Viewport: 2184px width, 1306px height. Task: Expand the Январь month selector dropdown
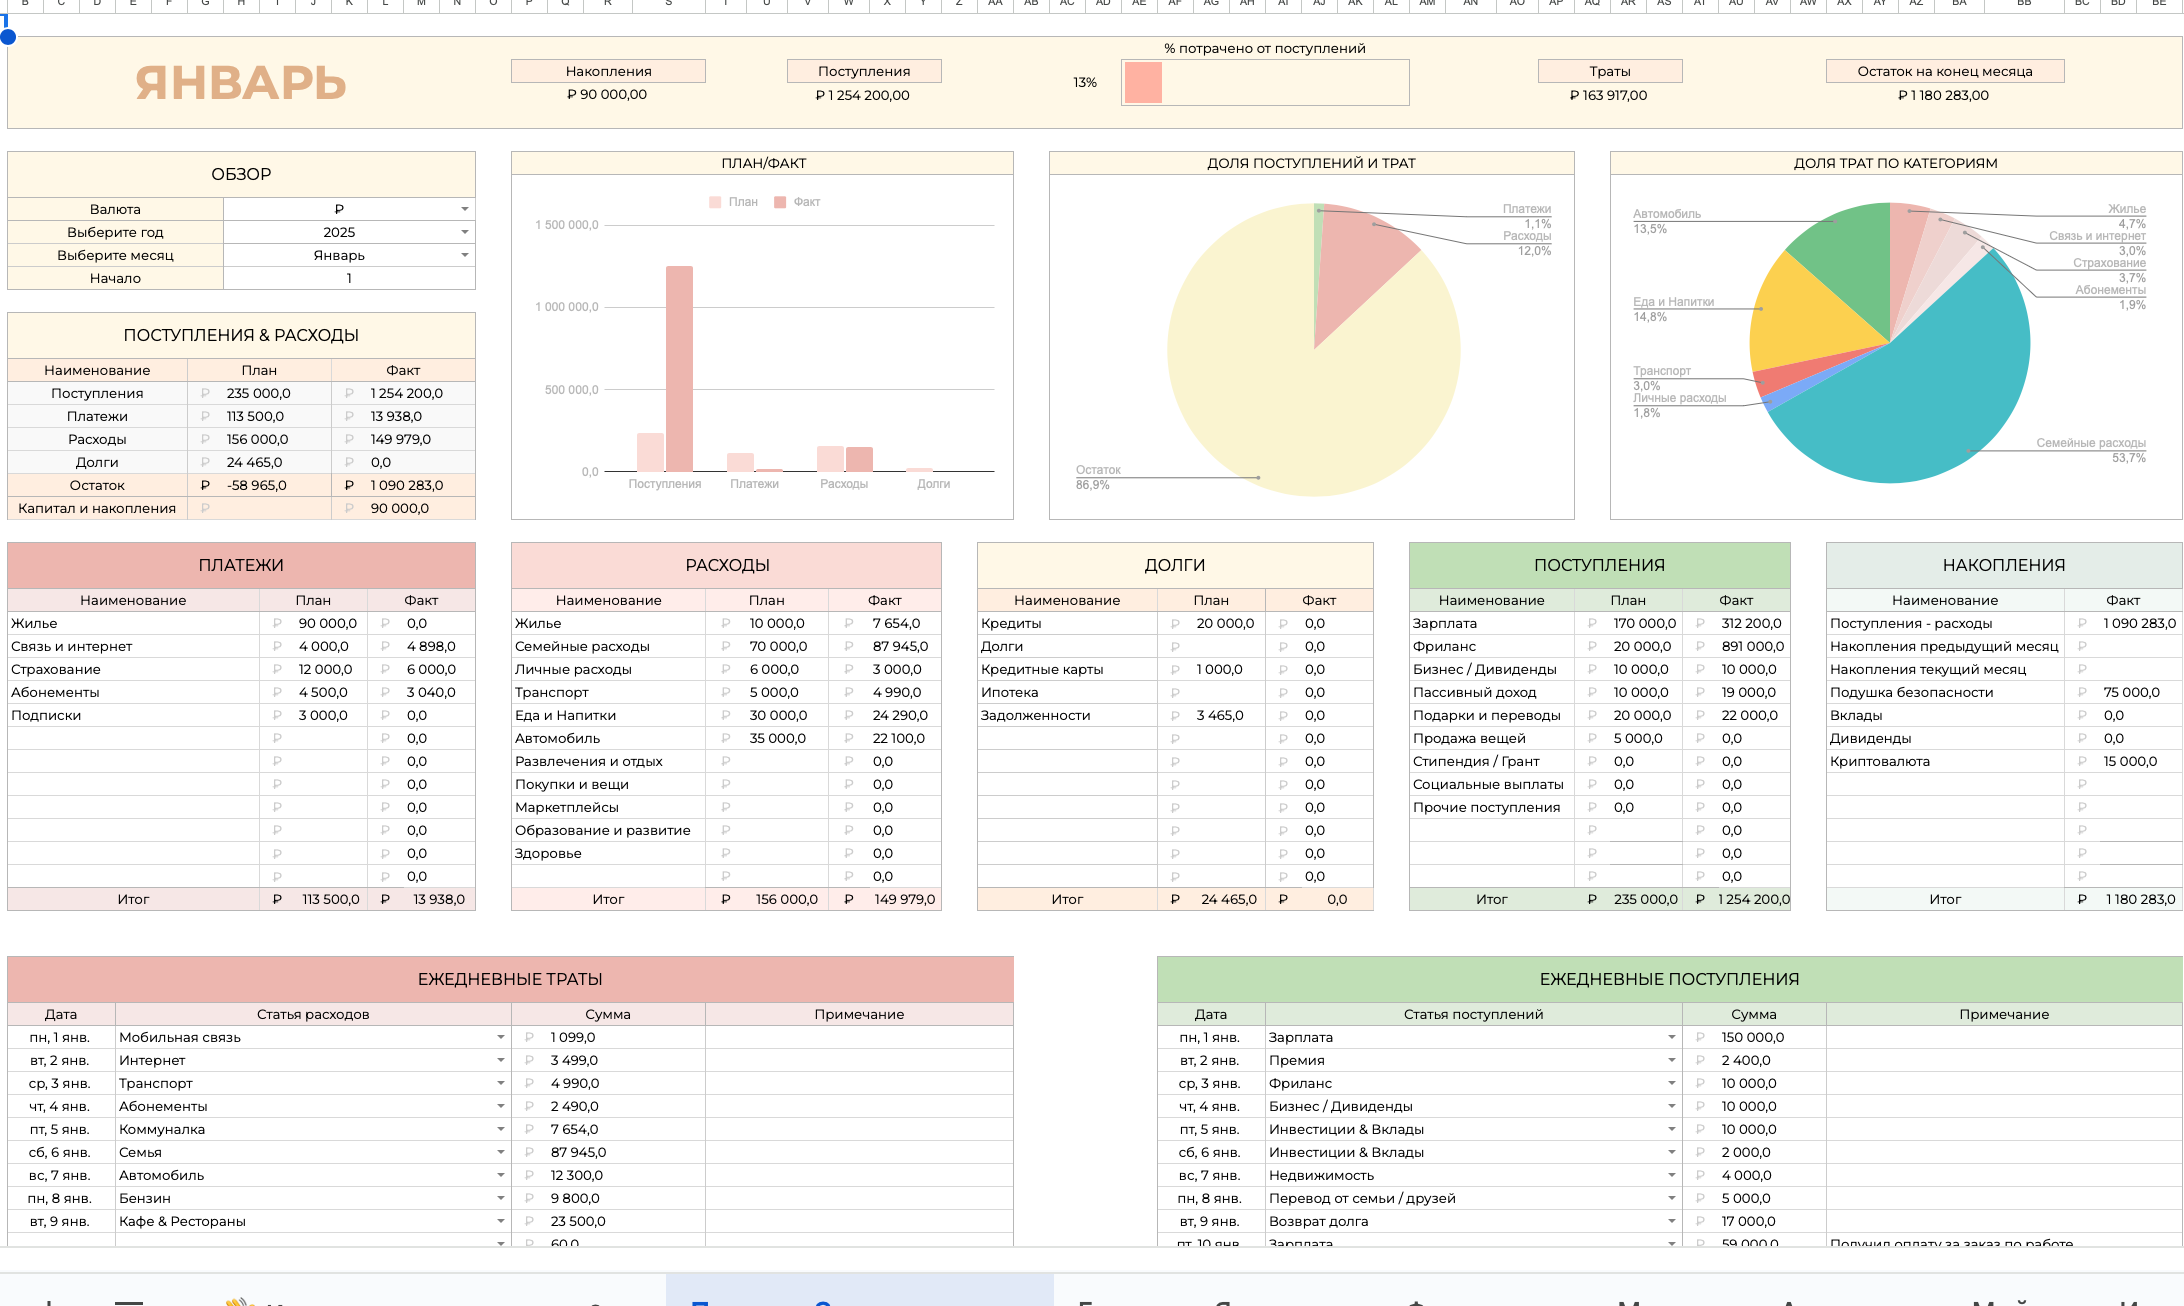tap(465, 255)
